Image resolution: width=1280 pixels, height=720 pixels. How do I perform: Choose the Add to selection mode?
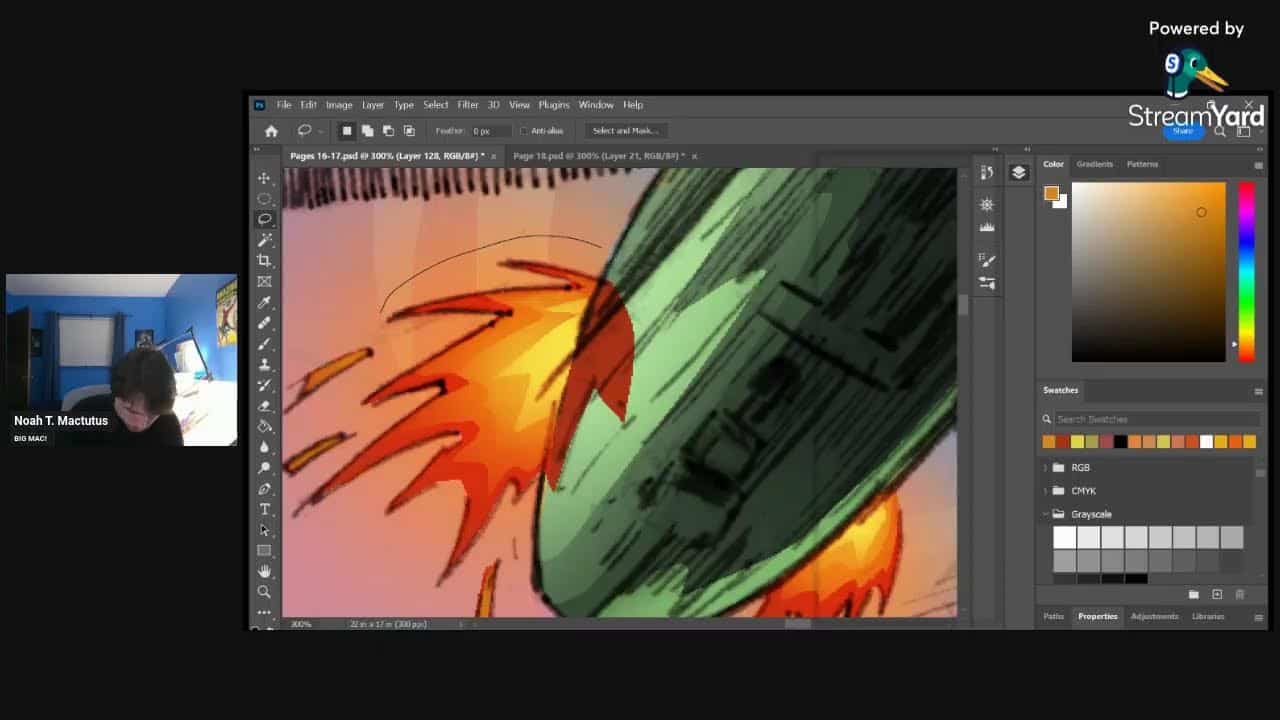367,131
